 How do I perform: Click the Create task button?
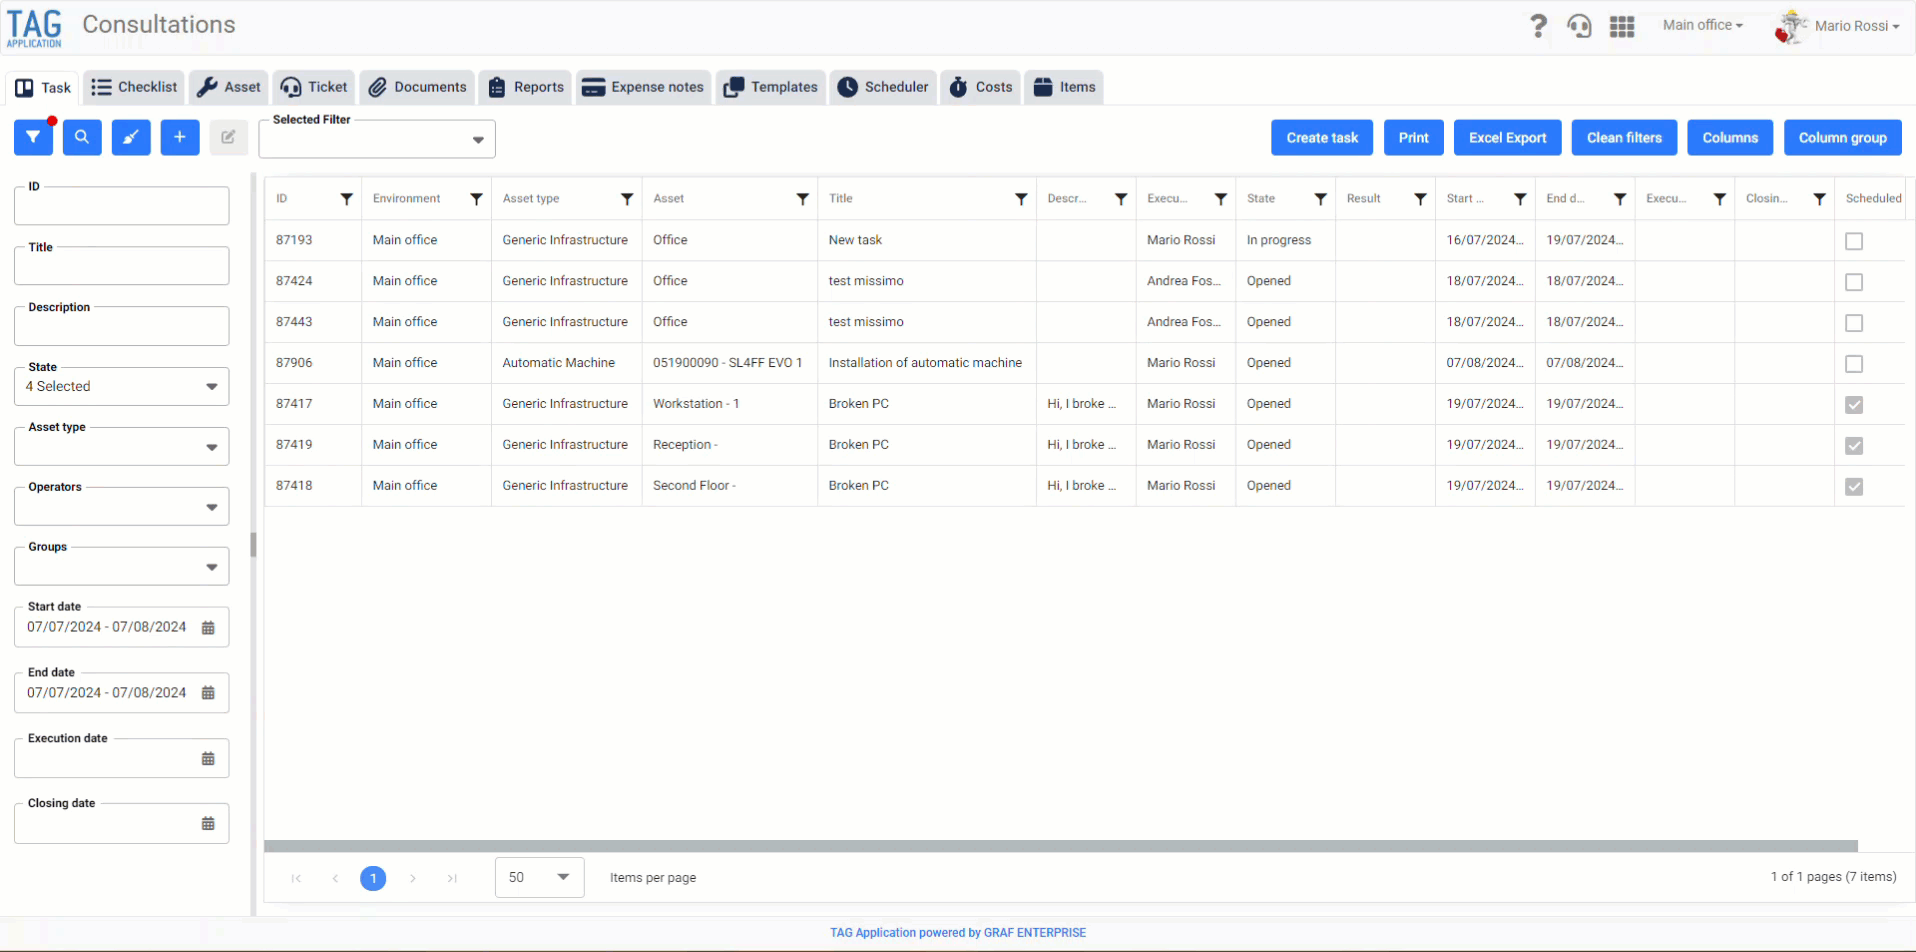click(1322, 138)
